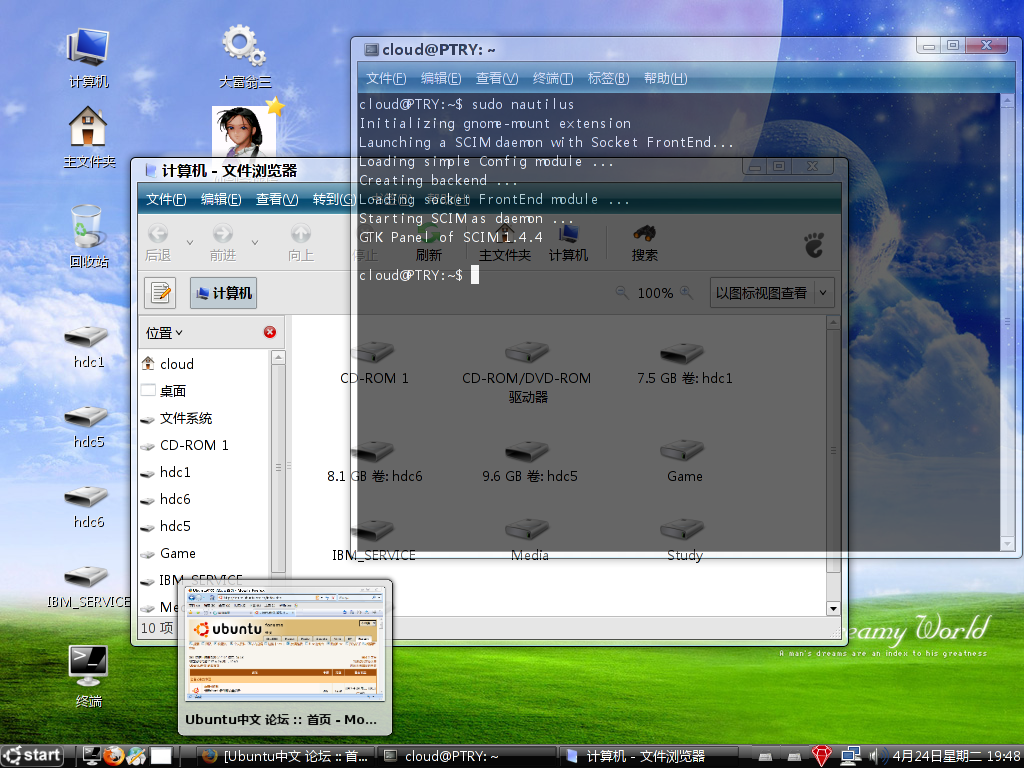Close the side pane with red X
1024x768 pixels.
[270, 332]
